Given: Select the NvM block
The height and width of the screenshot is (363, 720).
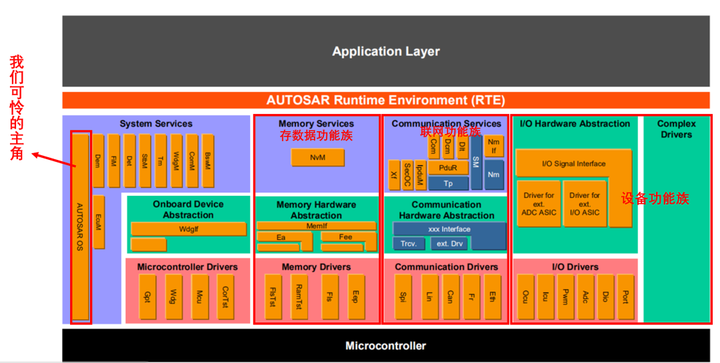Looking at the screenshot, I should [x=317, y=157].
